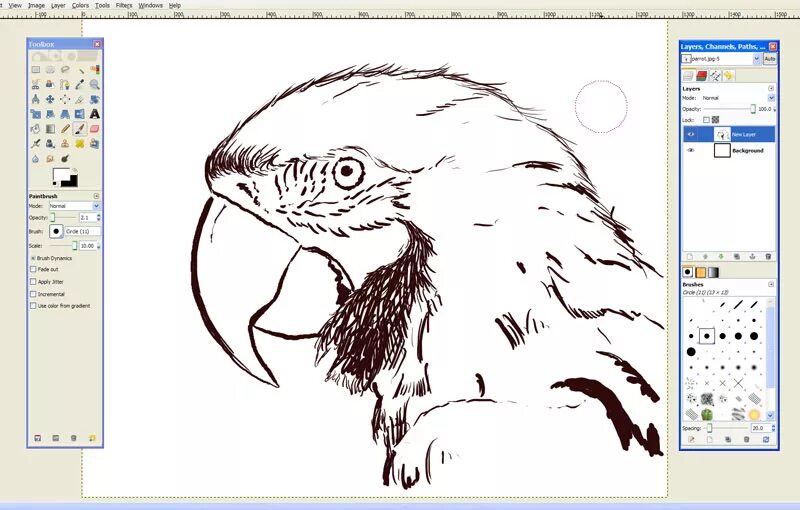This screenshot has height=510, width=800.
Task: Switch to the Patterns tab
Action: pos(701,272)
